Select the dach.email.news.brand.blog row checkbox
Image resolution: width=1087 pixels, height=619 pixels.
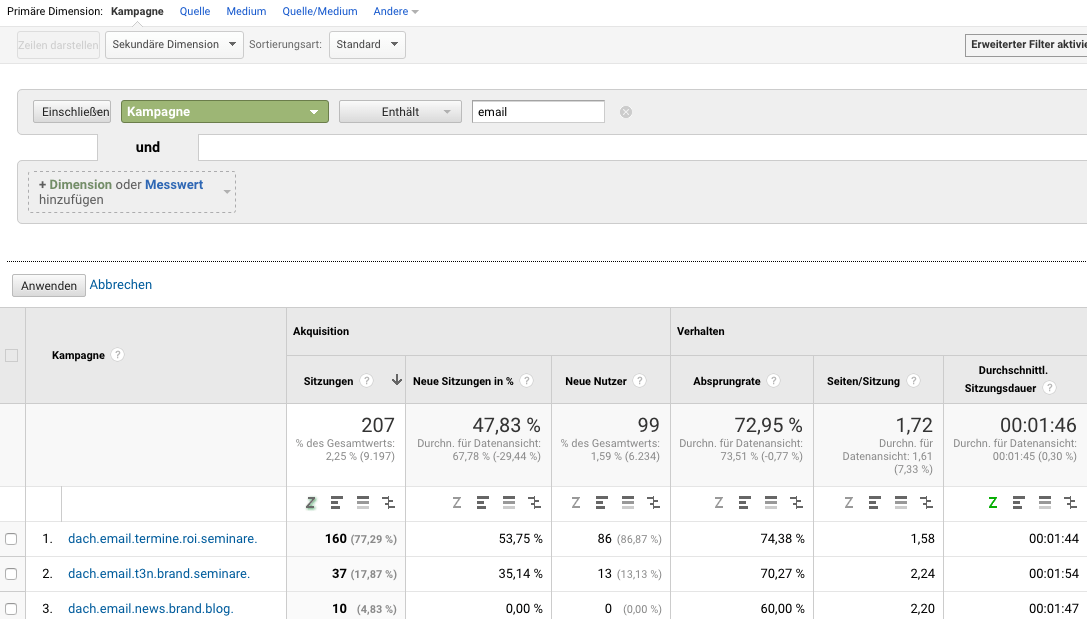[12, 609]
